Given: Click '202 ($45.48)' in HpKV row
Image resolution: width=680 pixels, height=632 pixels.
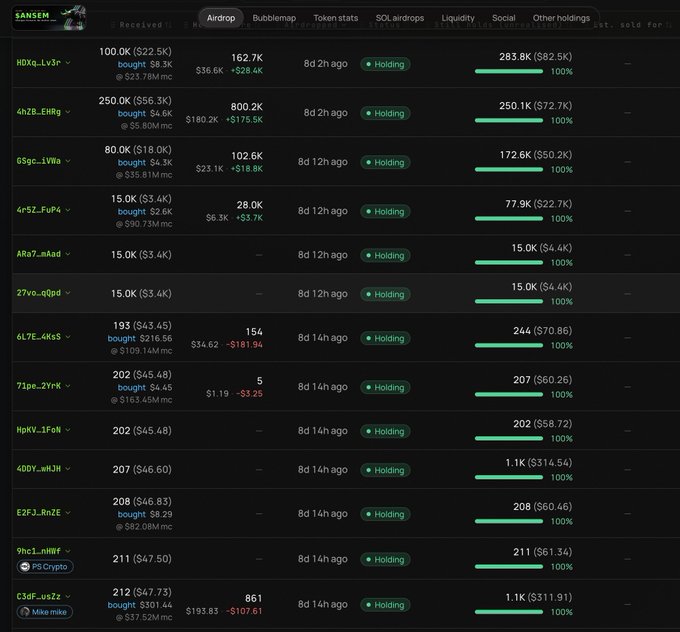Looking at the screenshot, I should pos(142,431).
